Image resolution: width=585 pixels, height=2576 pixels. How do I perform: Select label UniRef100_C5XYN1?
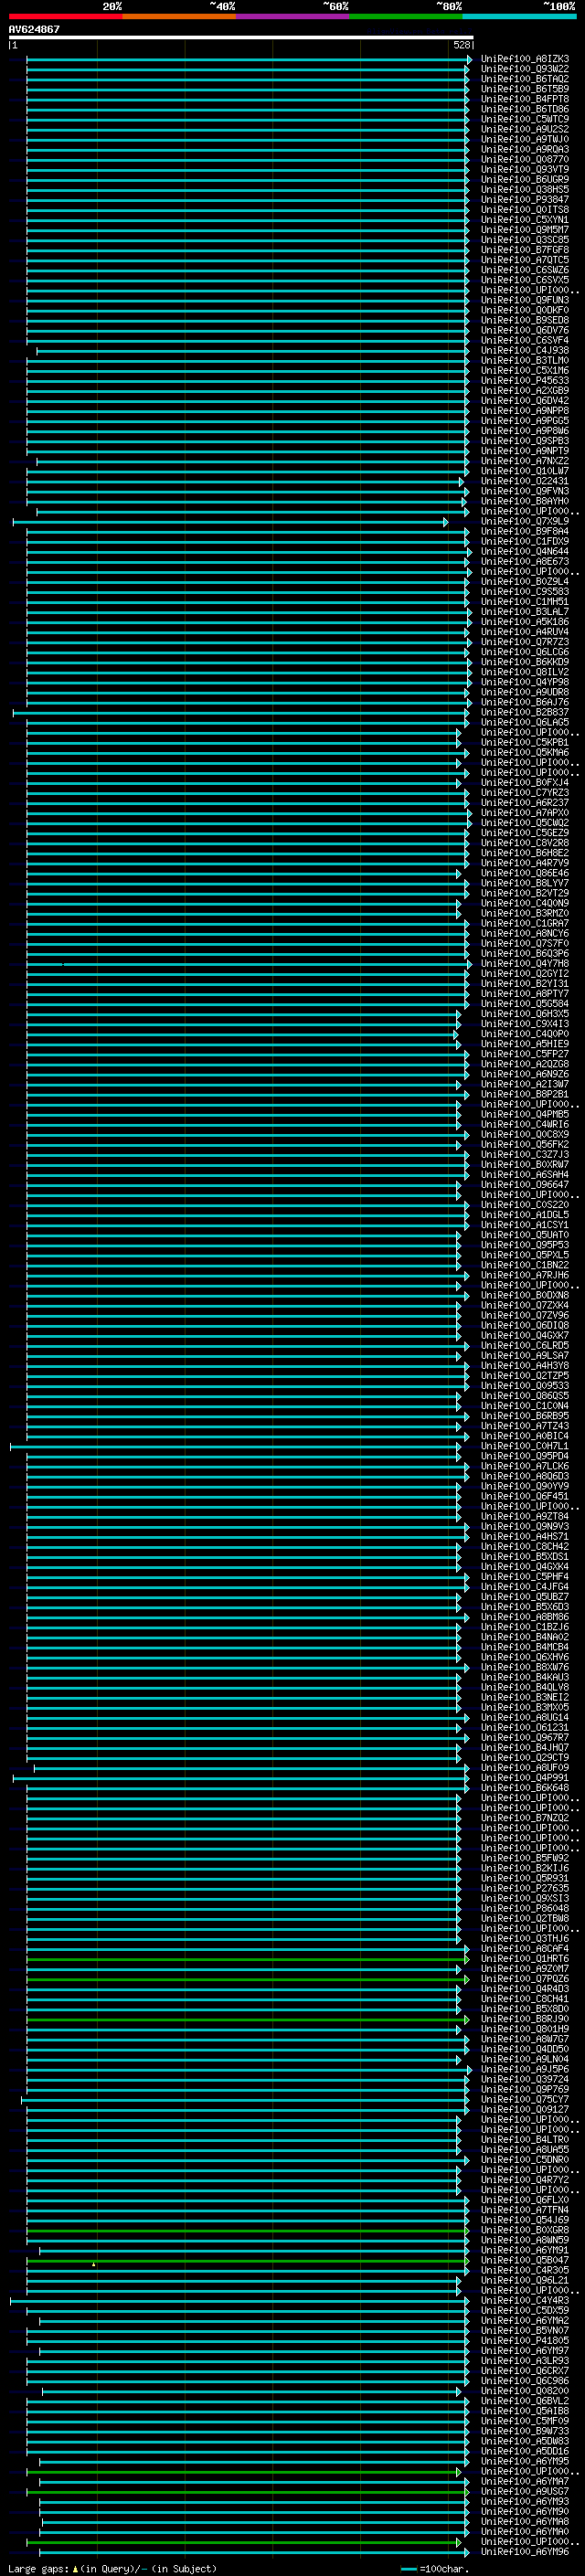[525, 220]
